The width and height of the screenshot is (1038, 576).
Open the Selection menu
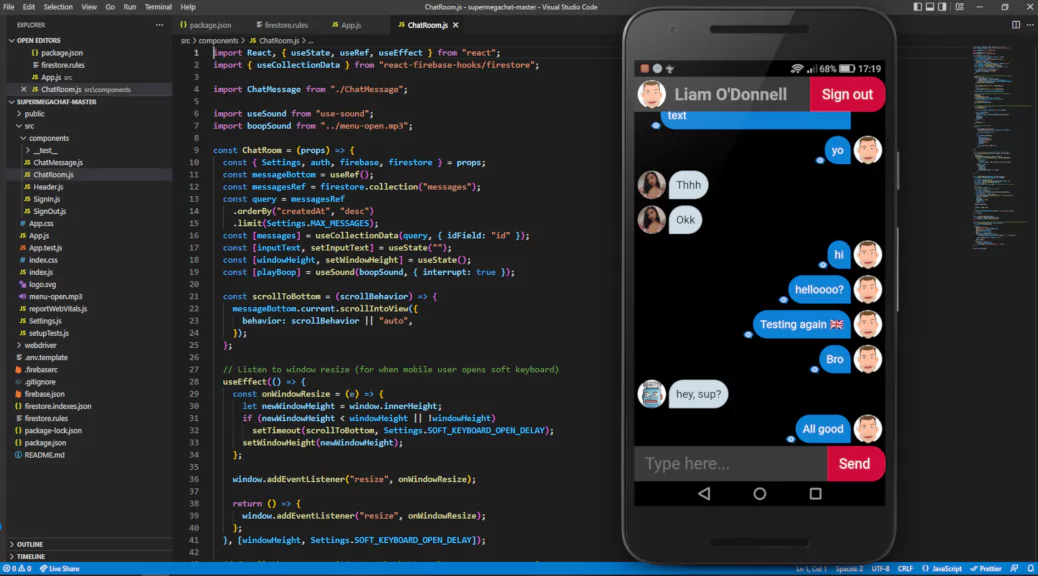[x=58, y=7]
